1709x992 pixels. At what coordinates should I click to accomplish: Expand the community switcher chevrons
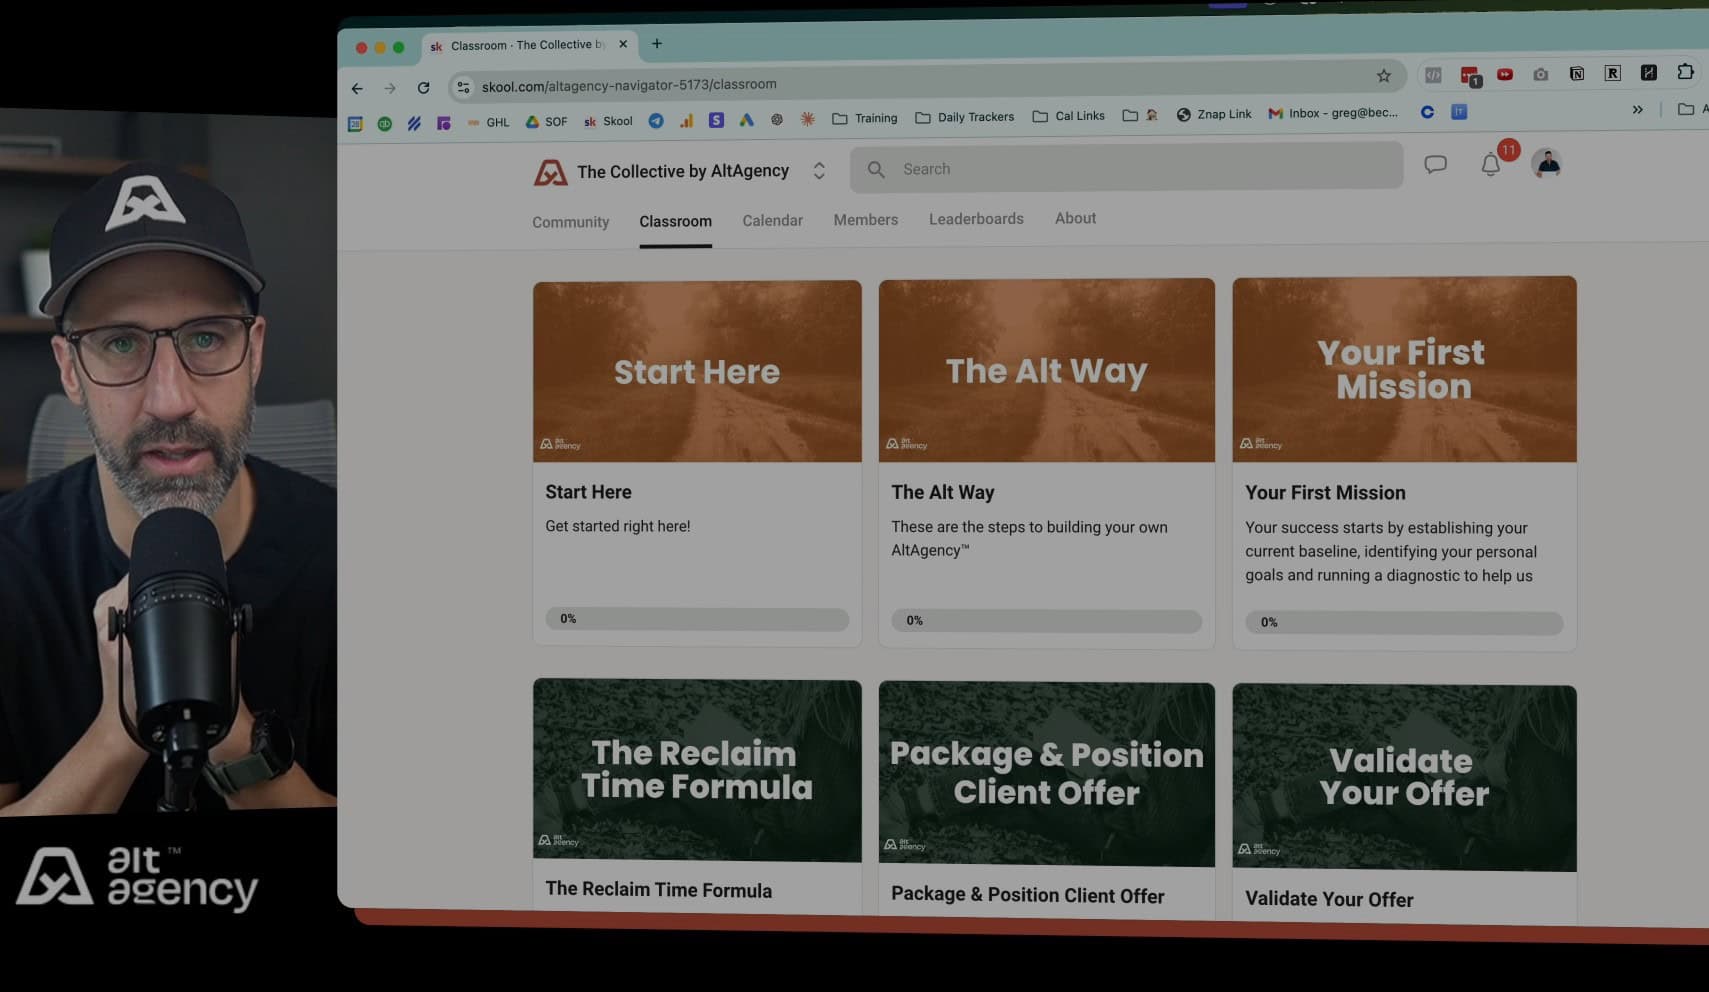click(x=819, y=171)
